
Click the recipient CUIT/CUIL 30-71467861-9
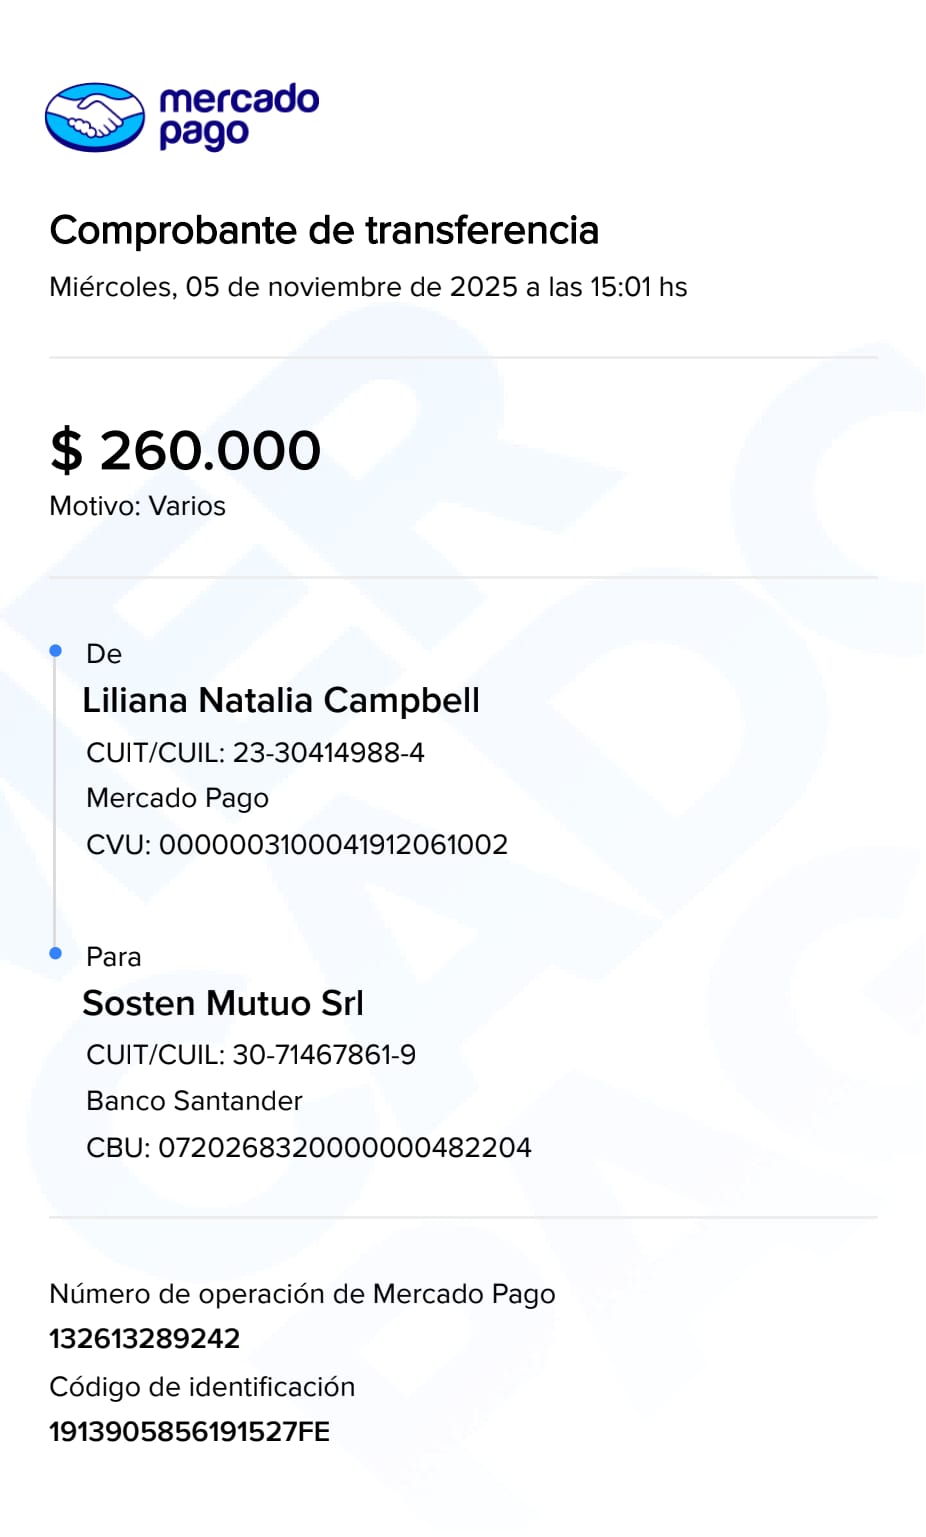point(251,1055)
